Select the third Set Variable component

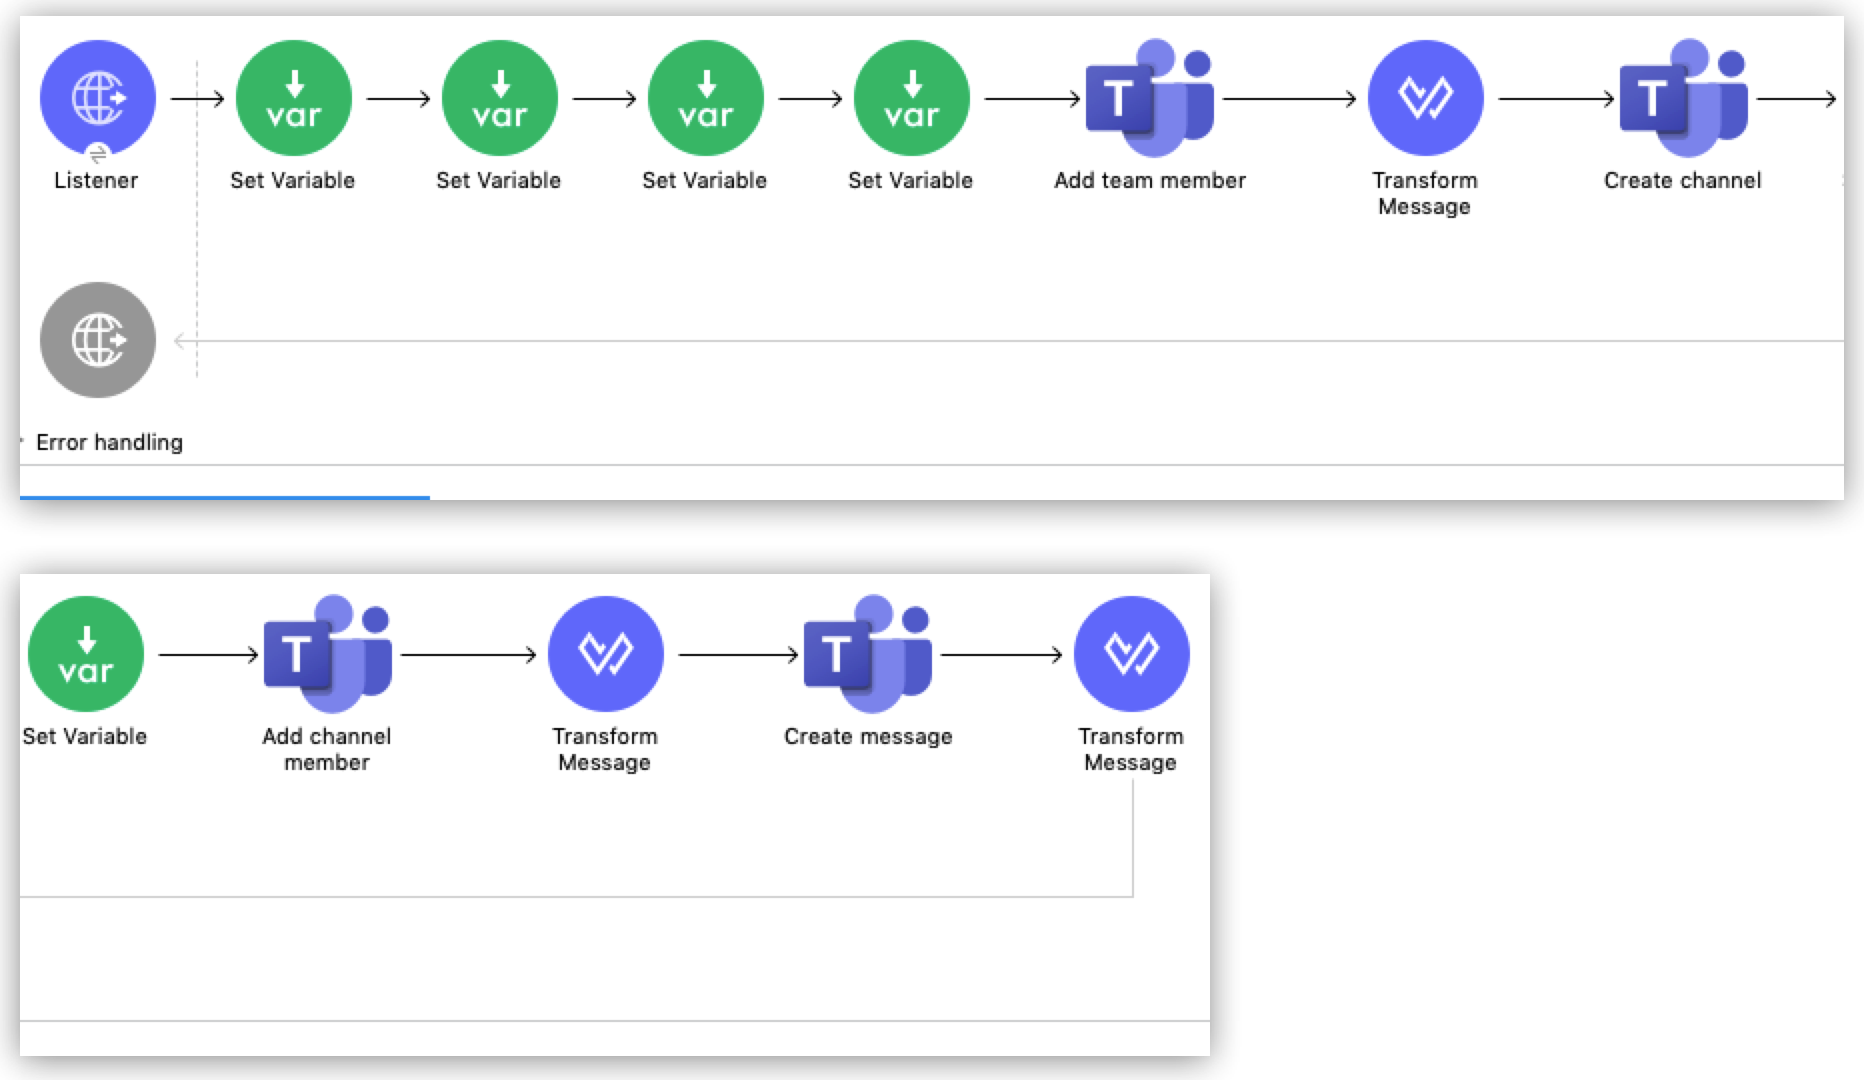click(x=705, y=98)
